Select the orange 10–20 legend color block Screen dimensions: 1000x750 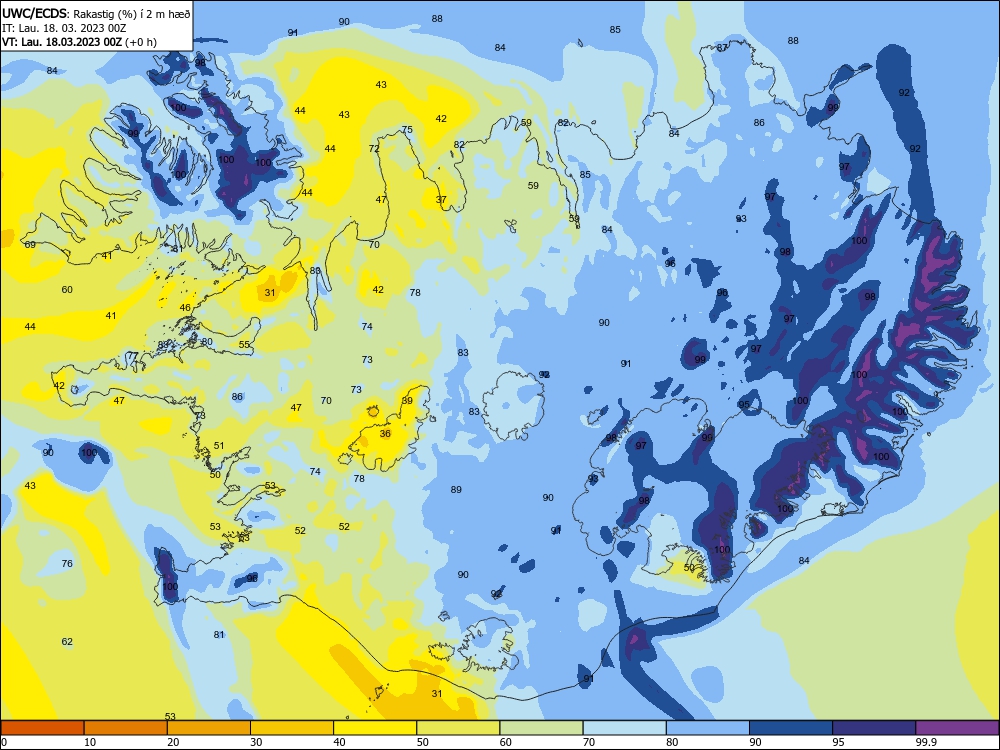tap(126, 728)
